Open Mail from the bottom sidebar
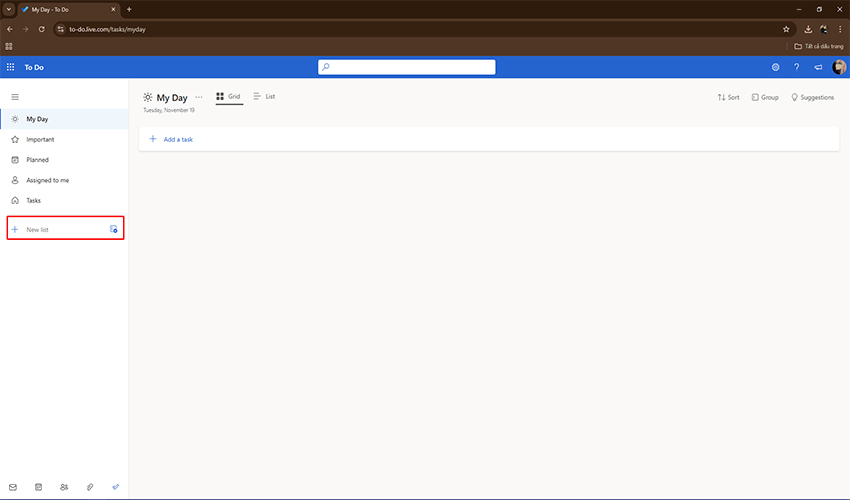Image resolution: width=850 pixels, height=500 pixels. [13, 487]
